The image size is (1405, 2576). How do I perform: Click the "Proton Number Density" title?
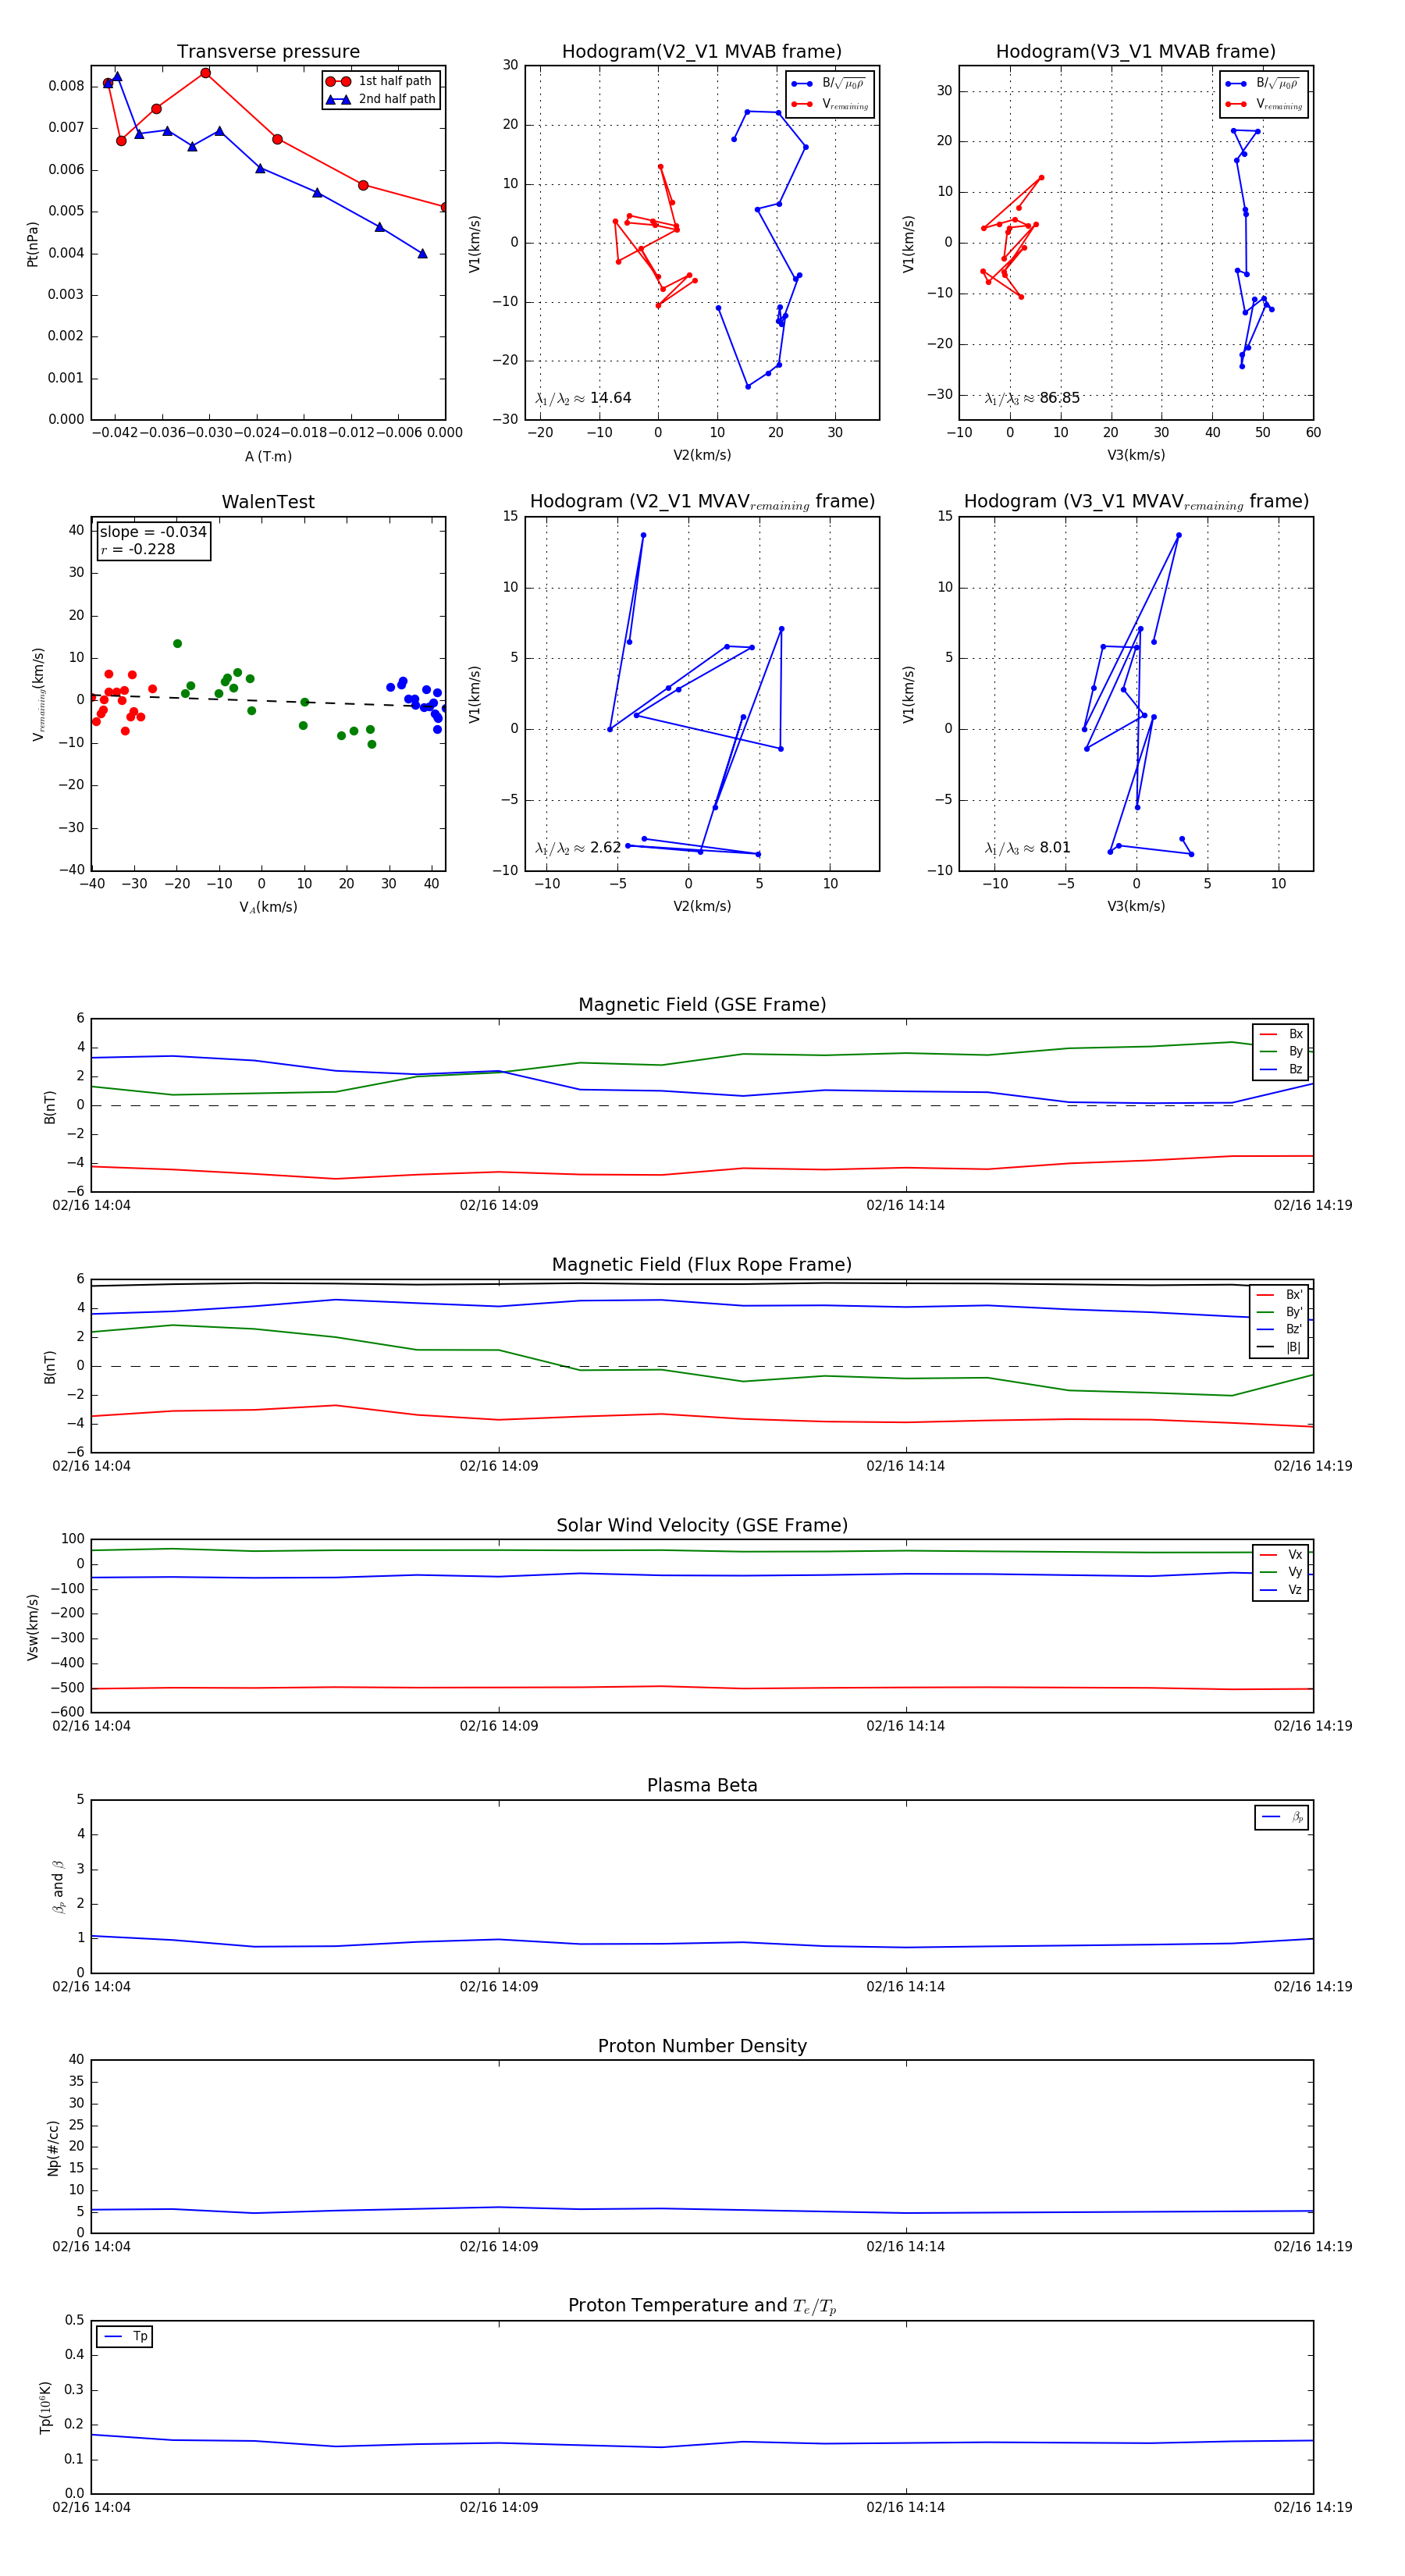pyautogui.click(x=702, y=2046)
